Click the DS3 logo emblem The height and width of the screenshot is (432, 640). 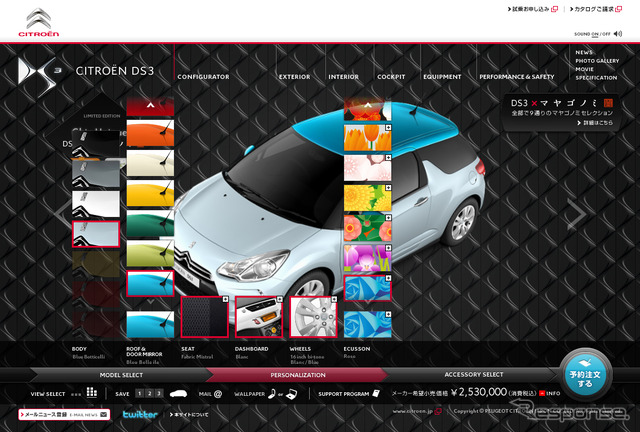tap(39, 76)
